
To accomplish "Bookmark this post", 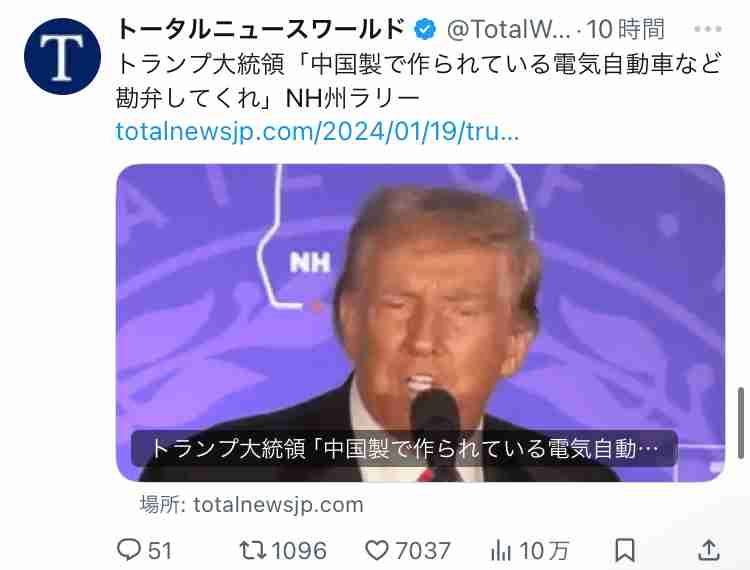I will [x=625, y=550].
